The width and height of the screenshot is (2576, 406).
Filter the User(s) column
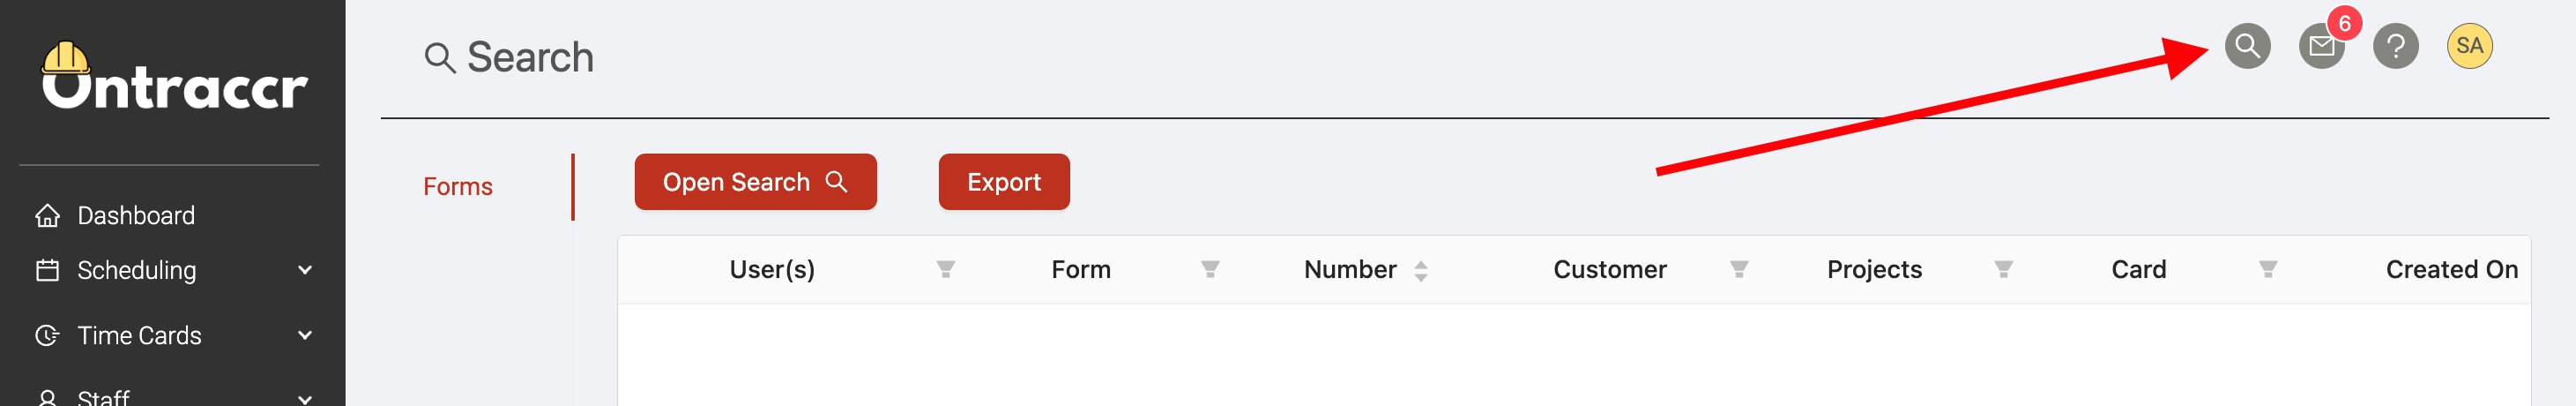(x=945, y=269)
